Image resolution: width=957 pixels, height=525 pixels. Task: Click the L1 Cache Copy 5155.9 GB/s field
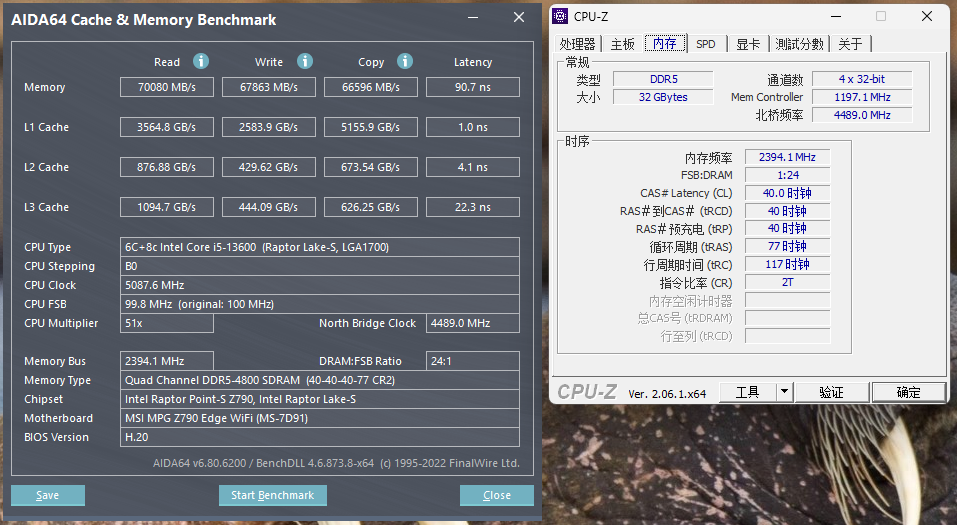pos(370,127)
